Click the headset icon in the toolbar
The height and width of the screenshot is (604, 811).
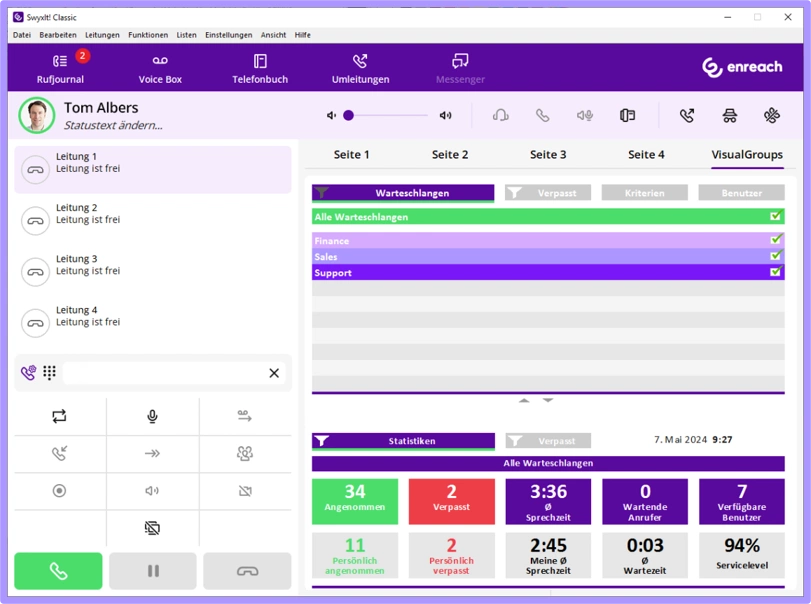tap(501, 116)
